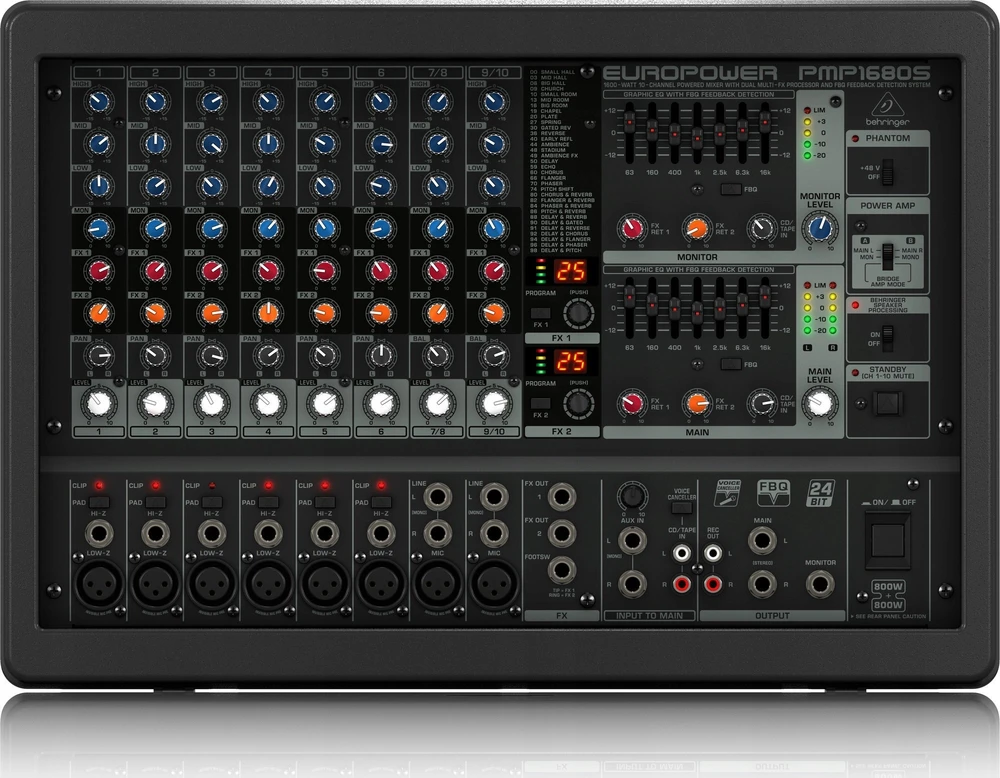
Task: Click the FOOTSW jack
Action: click(x=561, y=569)
